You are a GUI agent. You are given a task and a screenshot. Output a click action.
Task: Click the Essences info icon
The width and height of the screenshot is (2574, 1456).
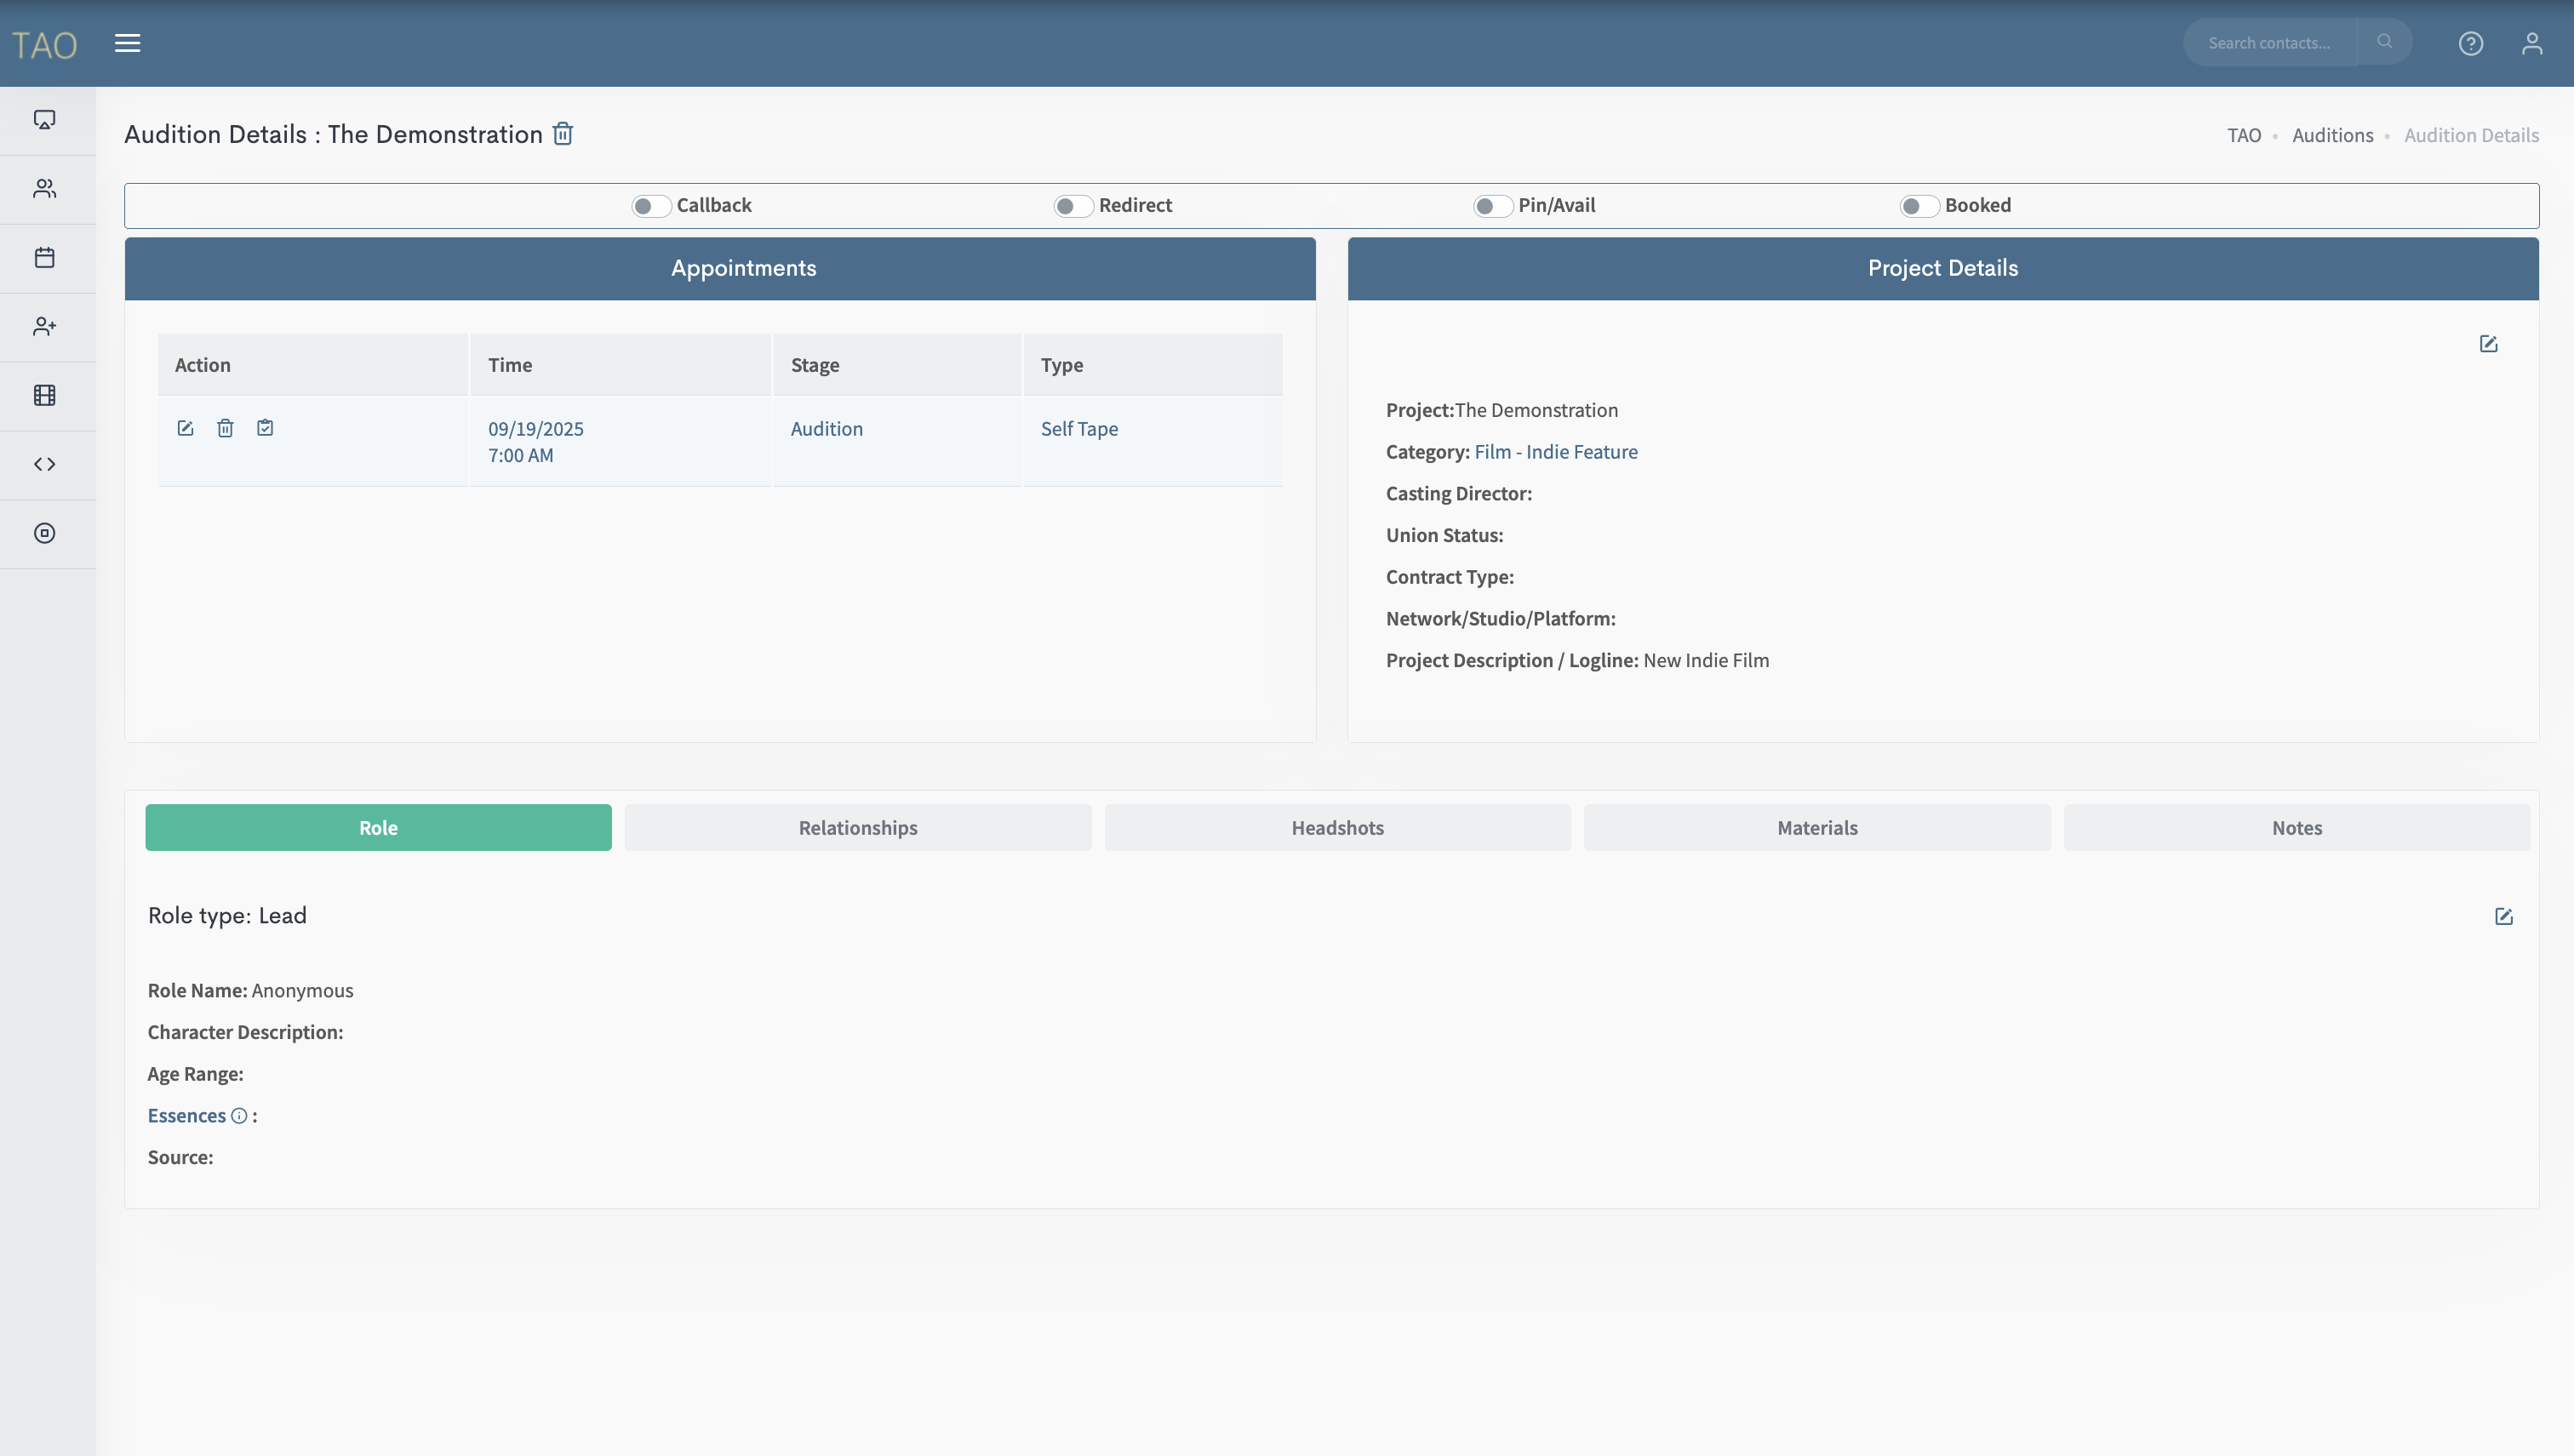(239, 1116)
